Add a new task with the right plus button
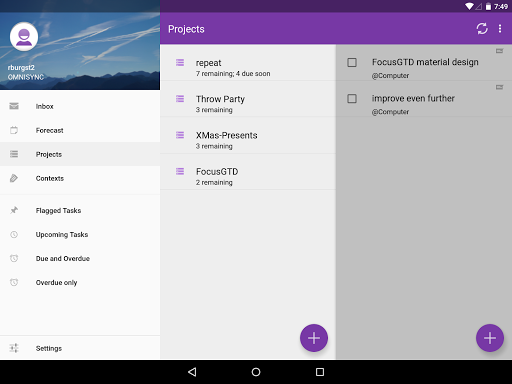This screenshot has width=512, height=384. pos(490,338)
